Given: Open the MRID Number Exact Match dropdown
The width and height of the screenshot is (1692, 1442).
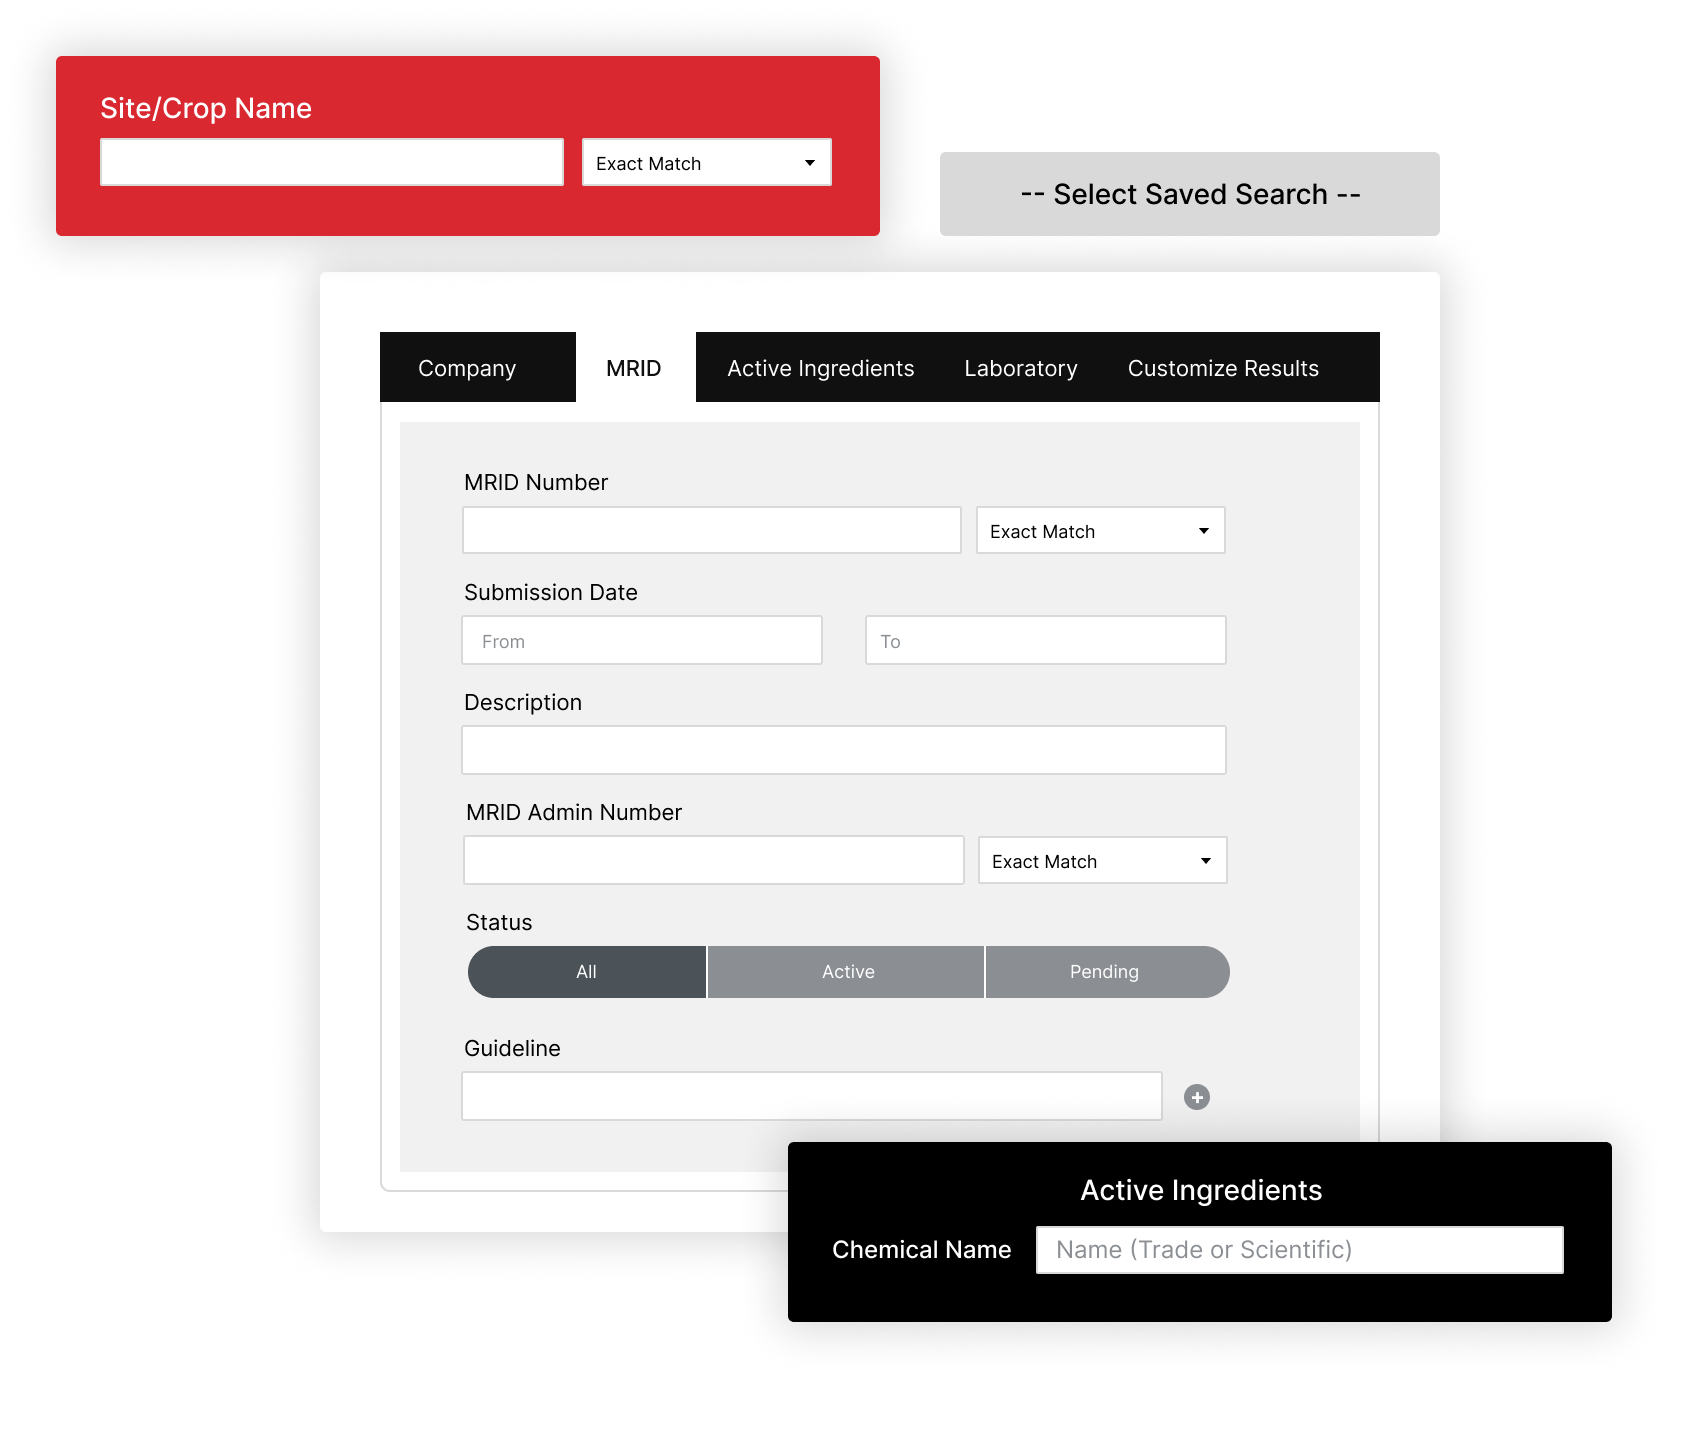Looking at the screenshot, I should pos(1101,530).
